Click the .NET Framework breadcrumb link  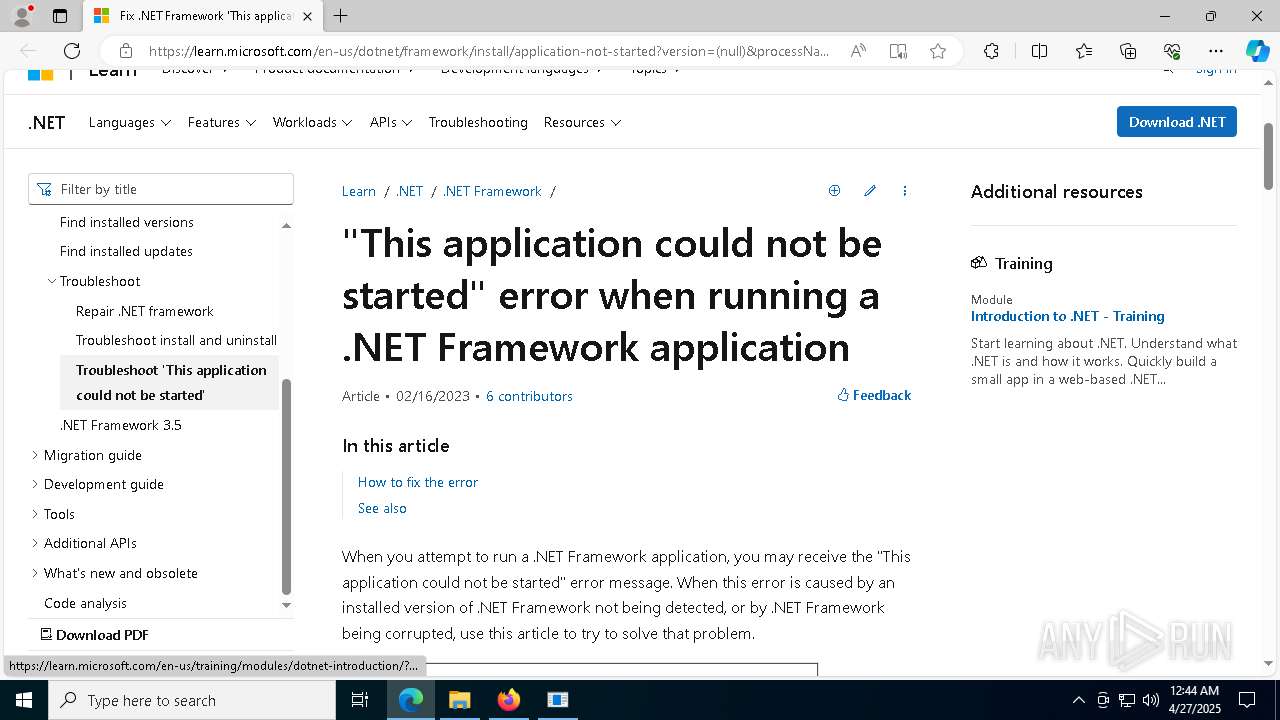click(x=492, y=191)
